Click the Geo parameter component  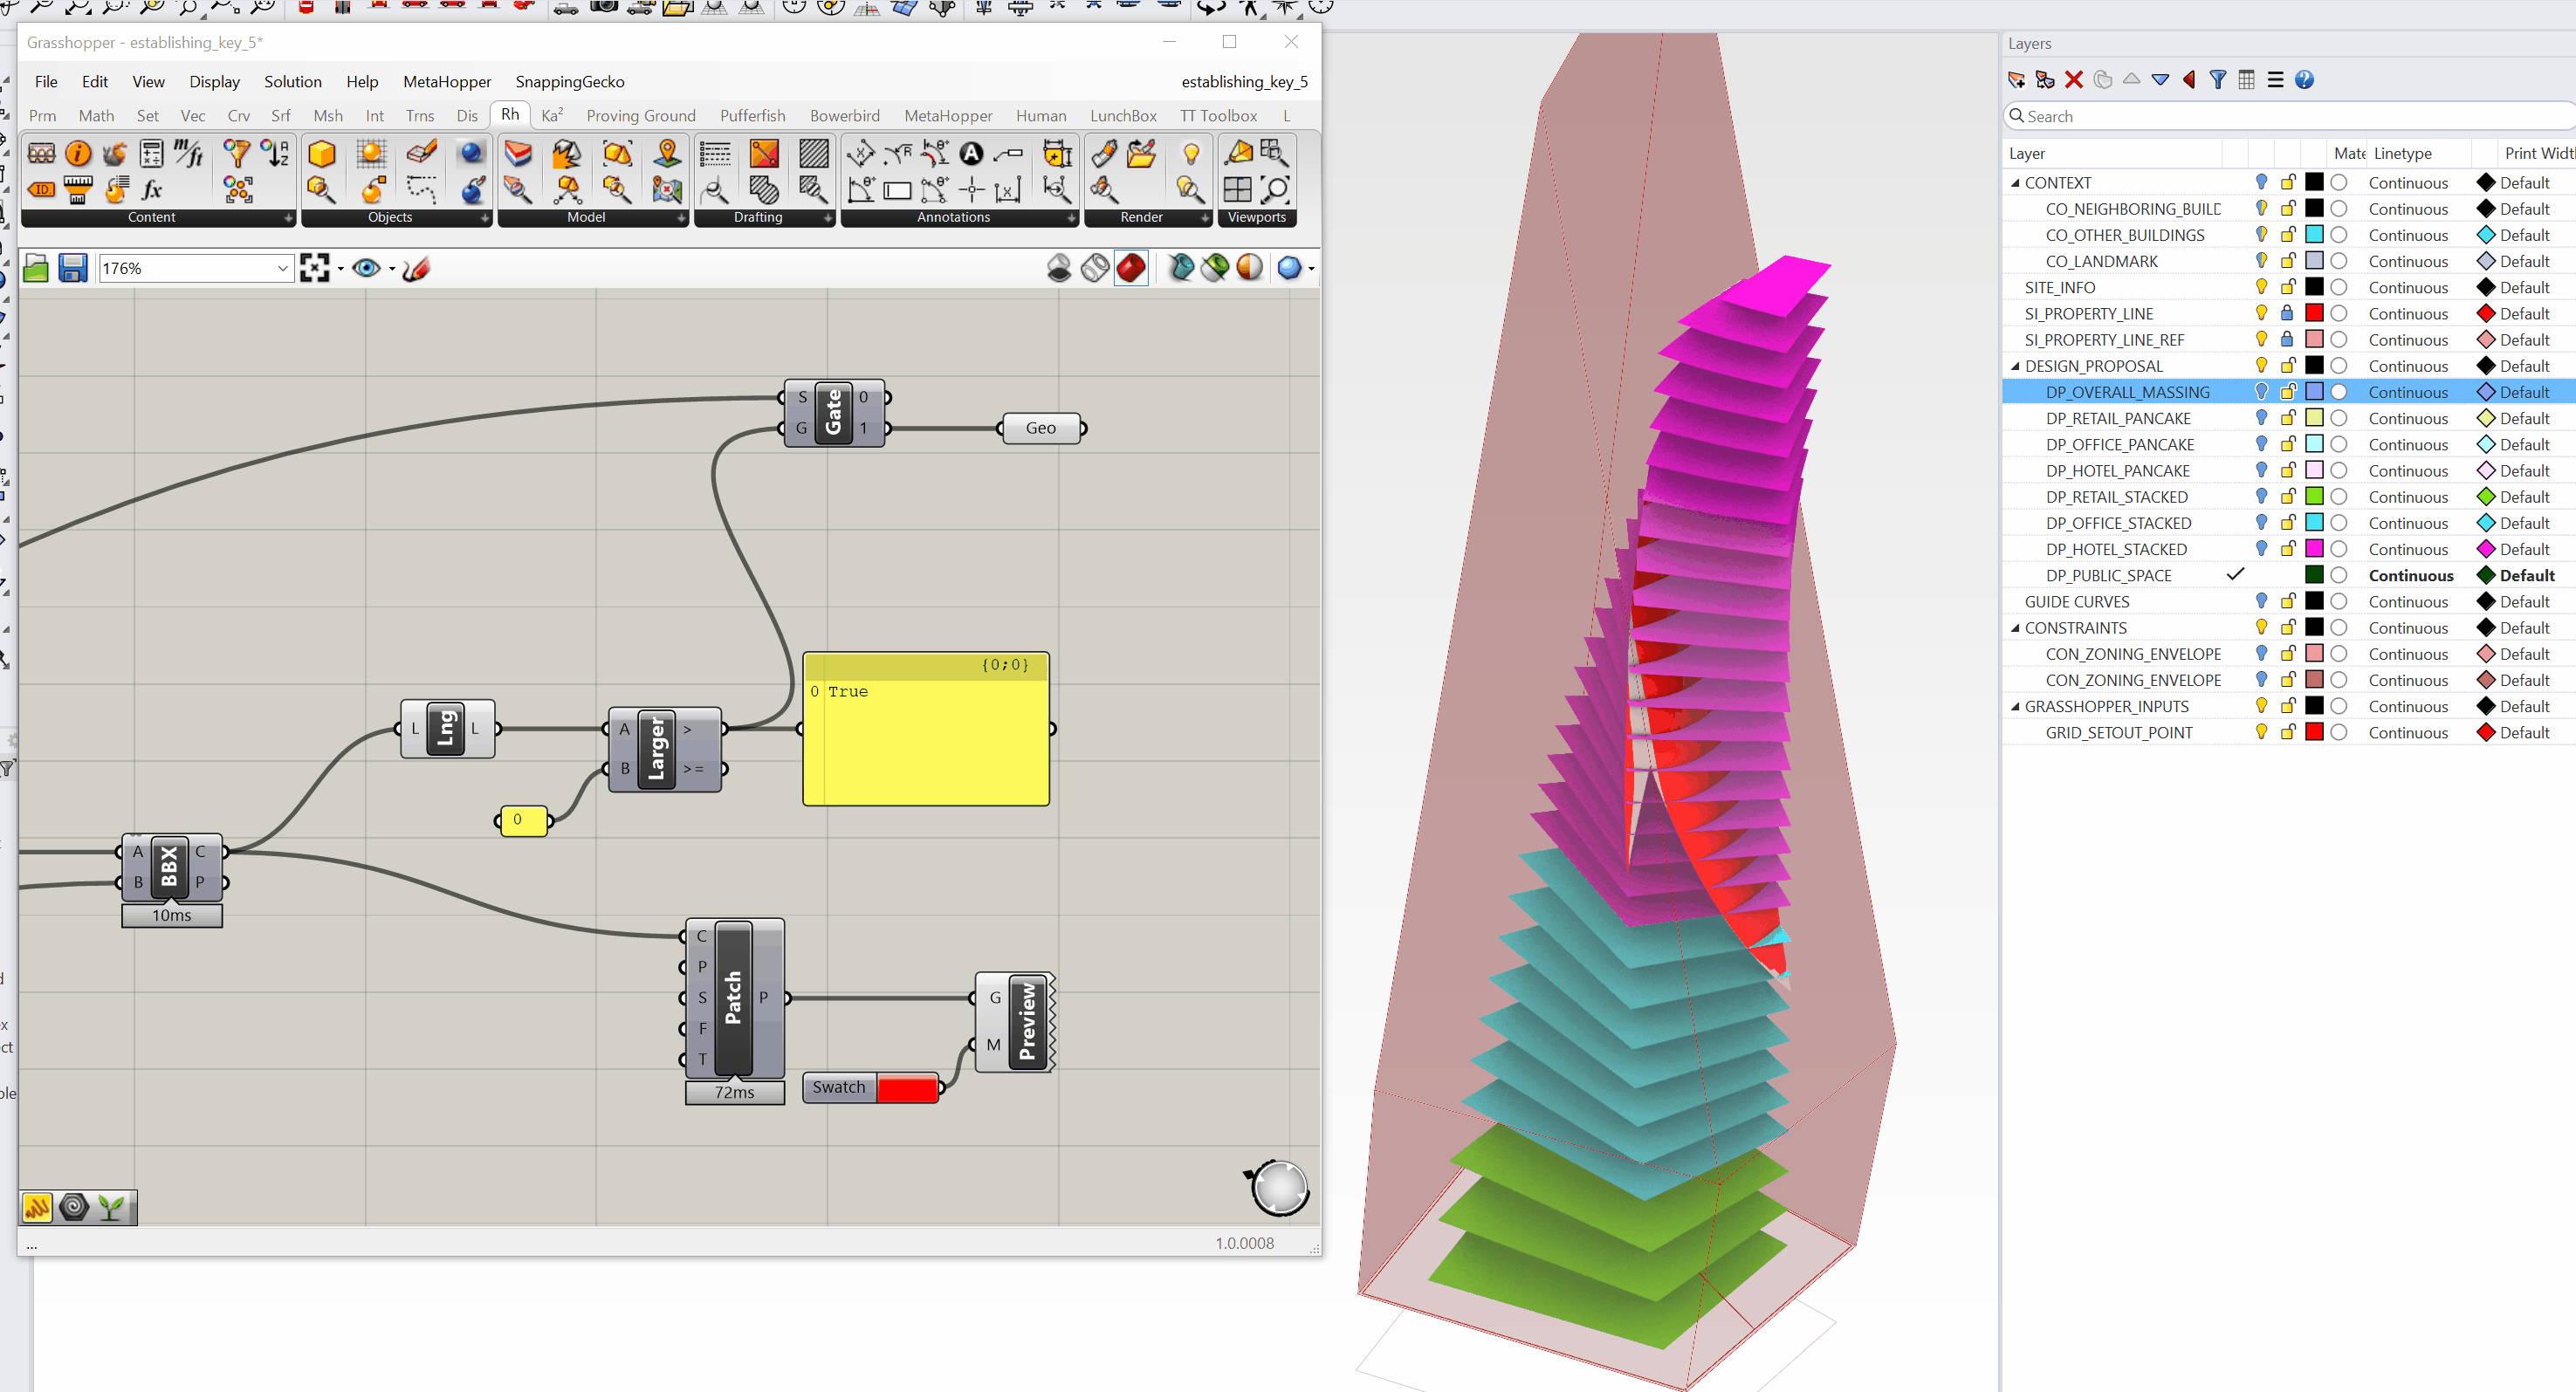click(1040, 428)
